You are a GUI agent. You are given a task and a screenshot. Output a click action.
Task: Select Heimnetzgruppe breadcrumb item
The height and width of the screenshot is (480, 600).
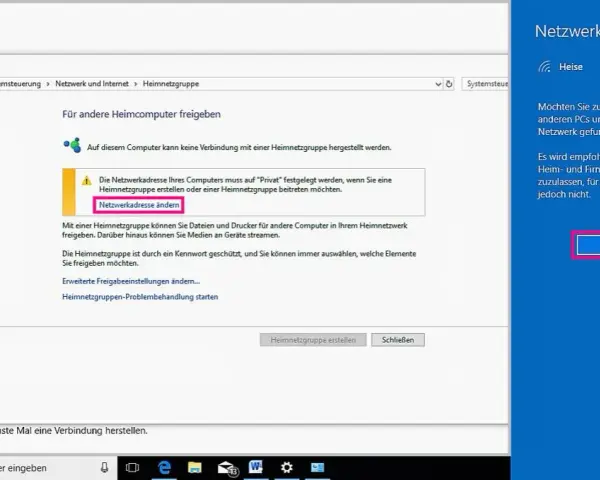pyautogui.click(x=171, y=84)
